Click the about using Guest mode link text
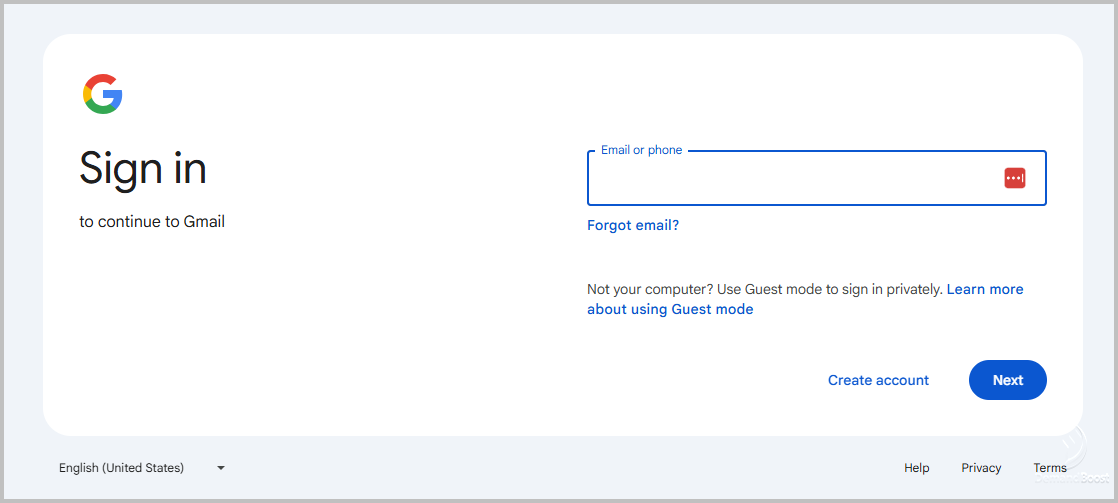This screenshot has height=503, width=1118. coord(670,309)
